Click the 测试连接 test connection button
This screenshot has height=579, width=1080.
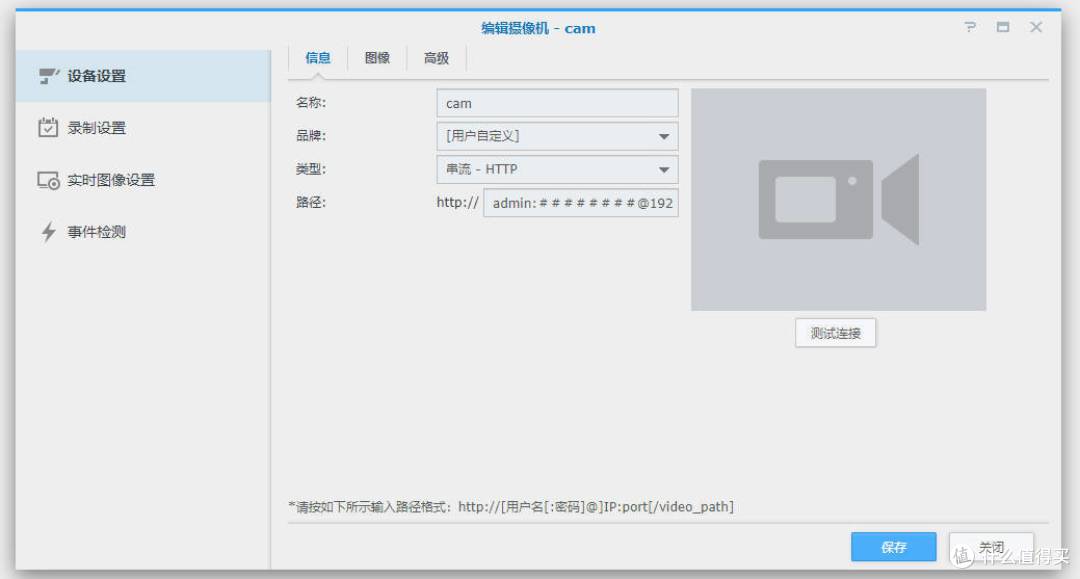835,333
